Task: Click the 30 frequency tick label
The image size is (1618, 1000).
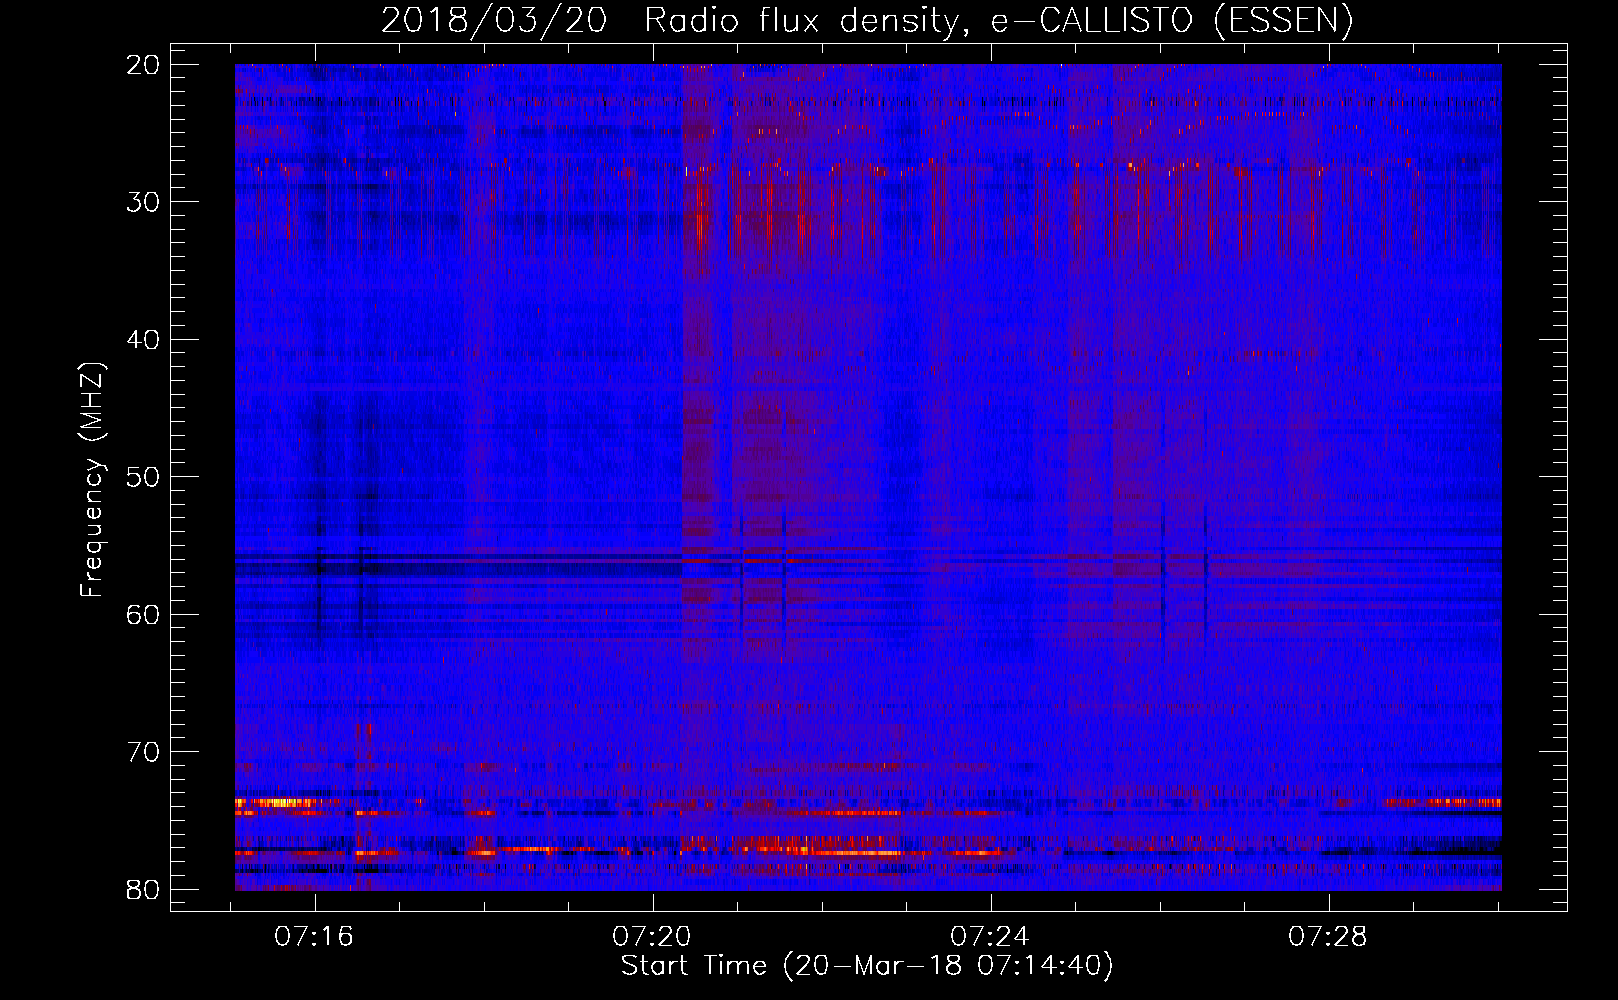Action: coord(144,202)
